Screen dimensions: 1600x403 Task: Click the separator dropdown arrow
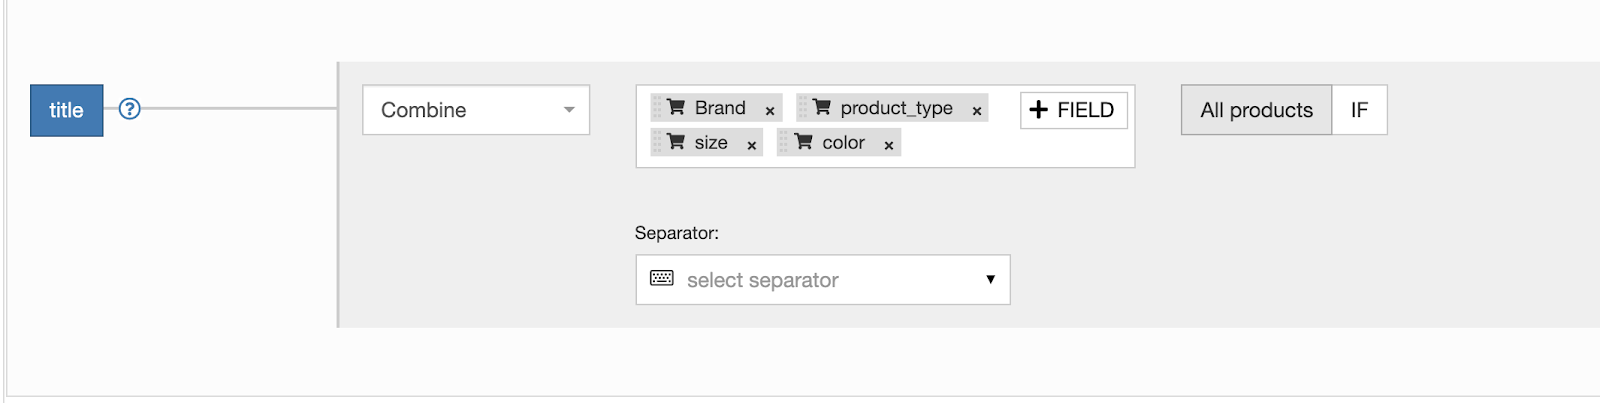[x=990, y=279]
